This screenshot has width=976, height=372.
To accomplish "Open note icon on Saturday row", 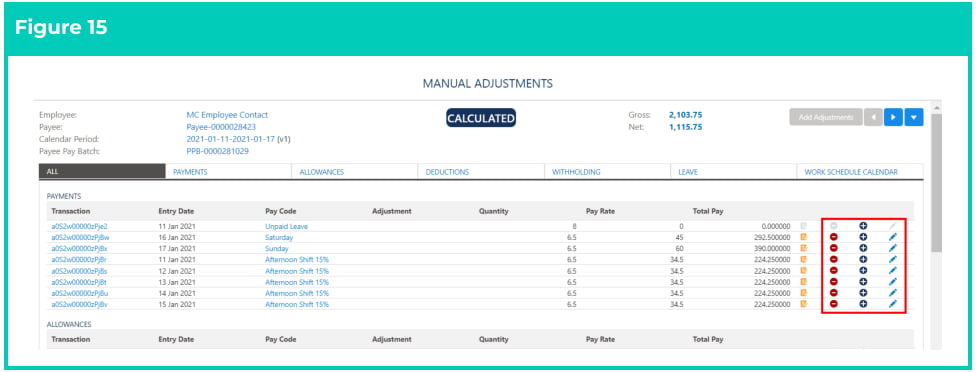I will coord(804,238).
